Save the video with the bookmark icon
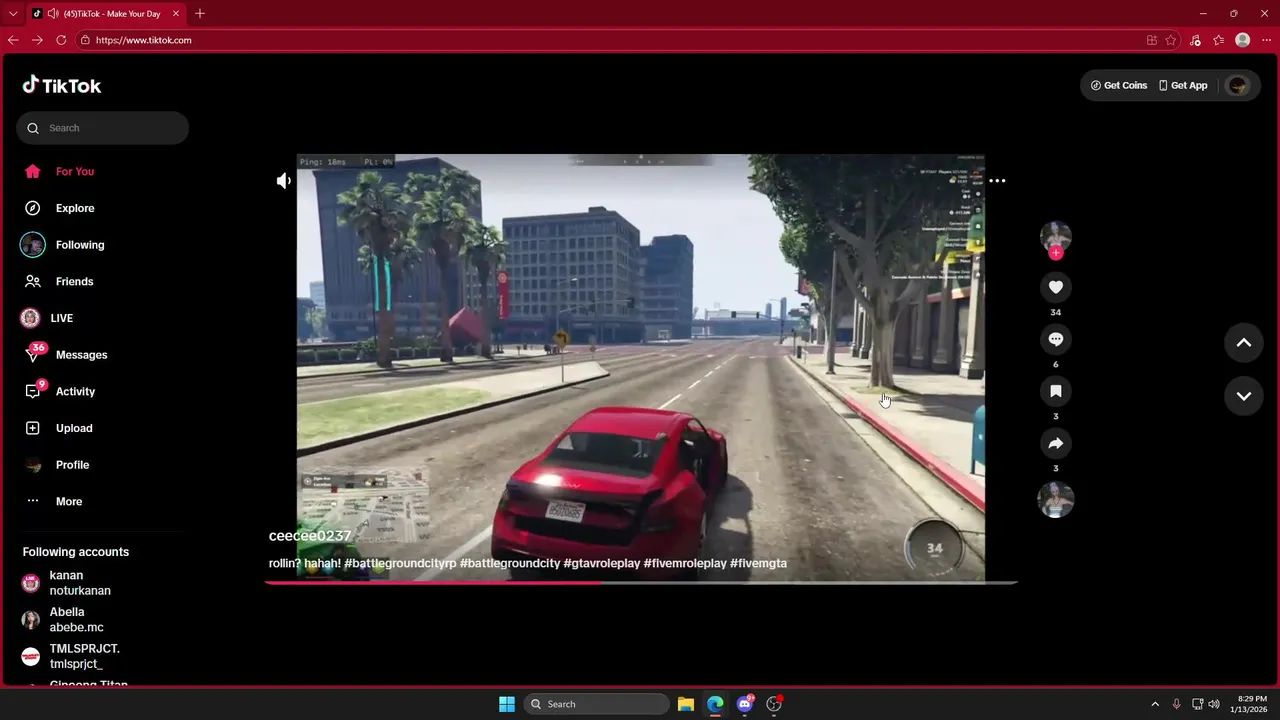This screenshot has width=1280, height=720. coord(1056,391)
